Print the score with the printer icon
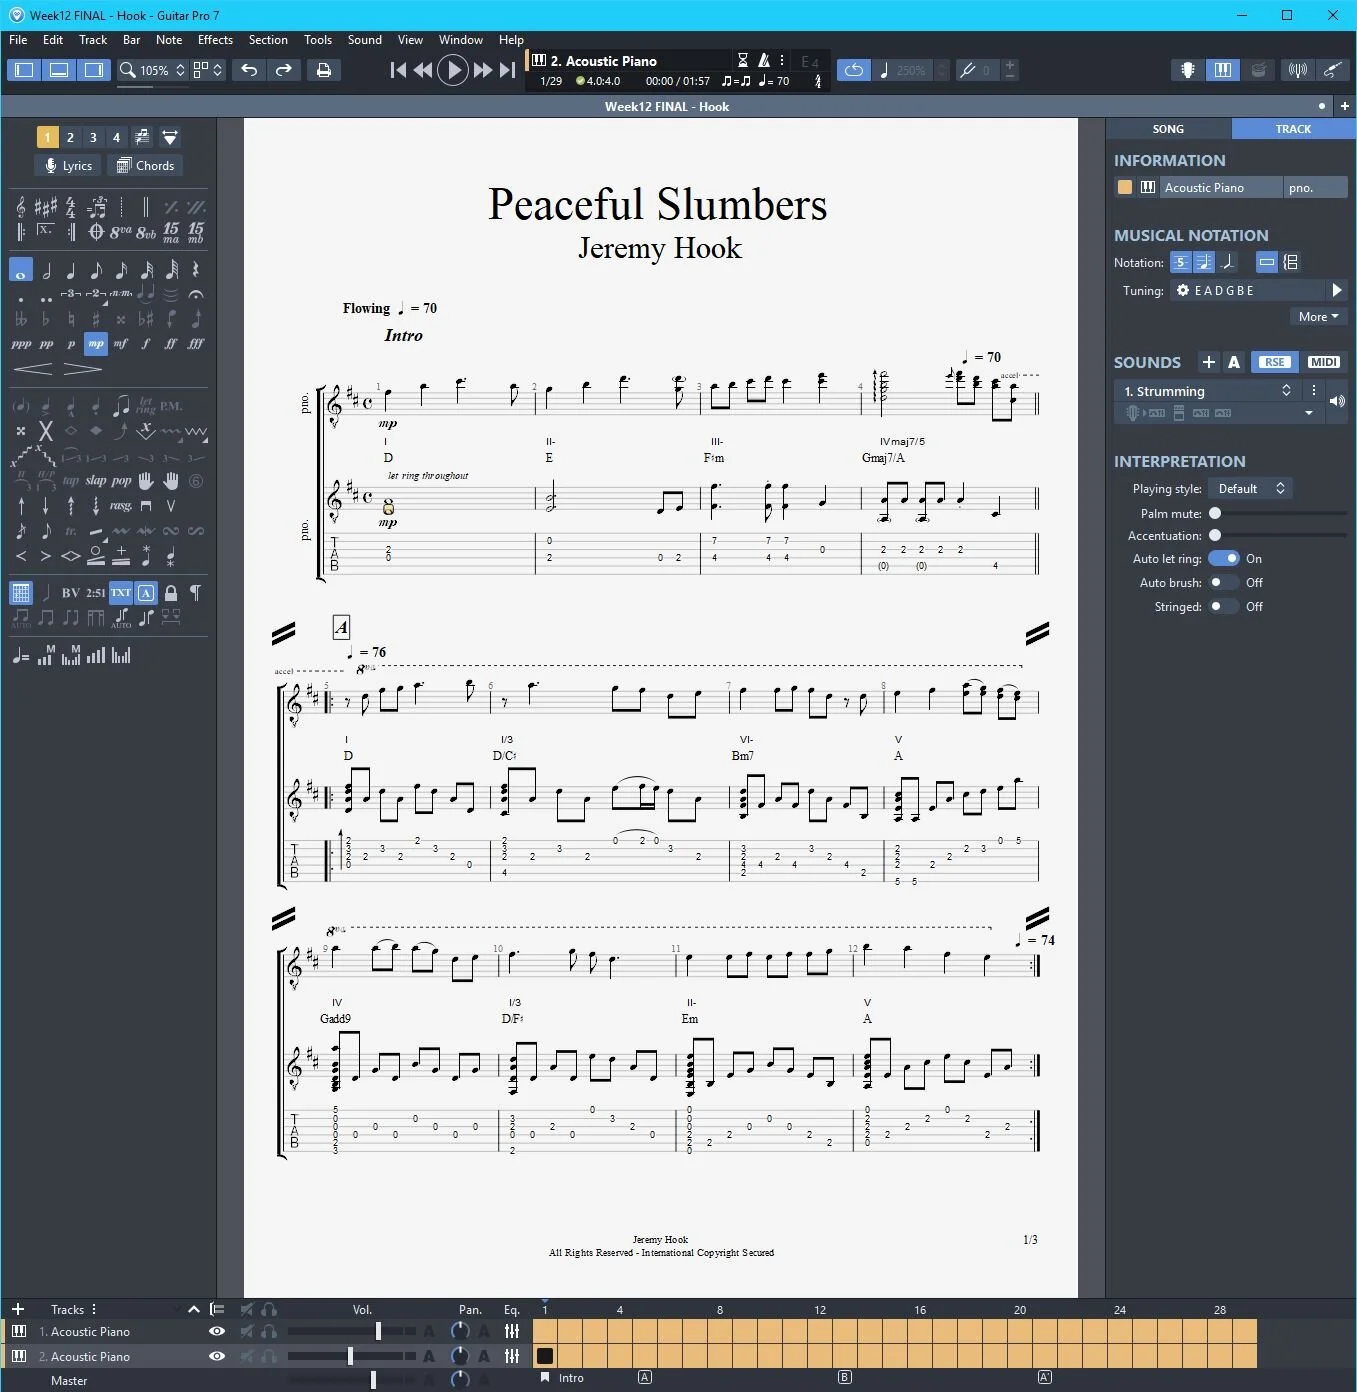Image resolution: width=1357 pixels, height=1392 pixels. point(323,70)
